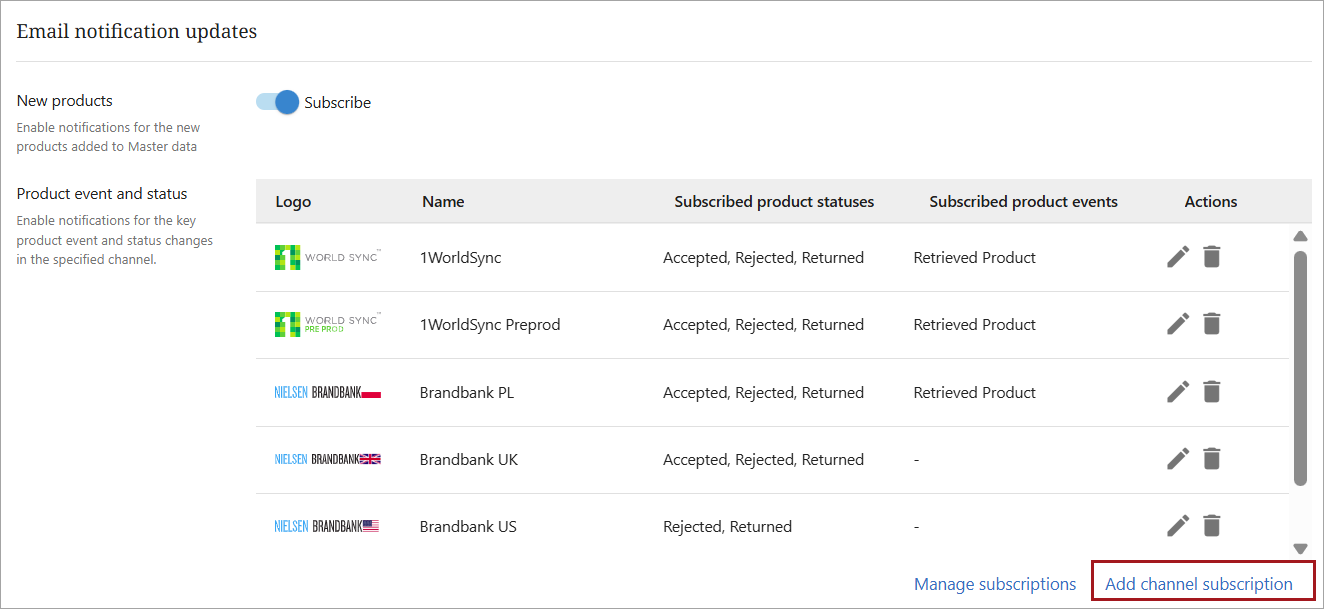The height and width of the screenshot is (609, 1324).
Task: Delete the Brandbank UK subscription
Action: 1211,459
